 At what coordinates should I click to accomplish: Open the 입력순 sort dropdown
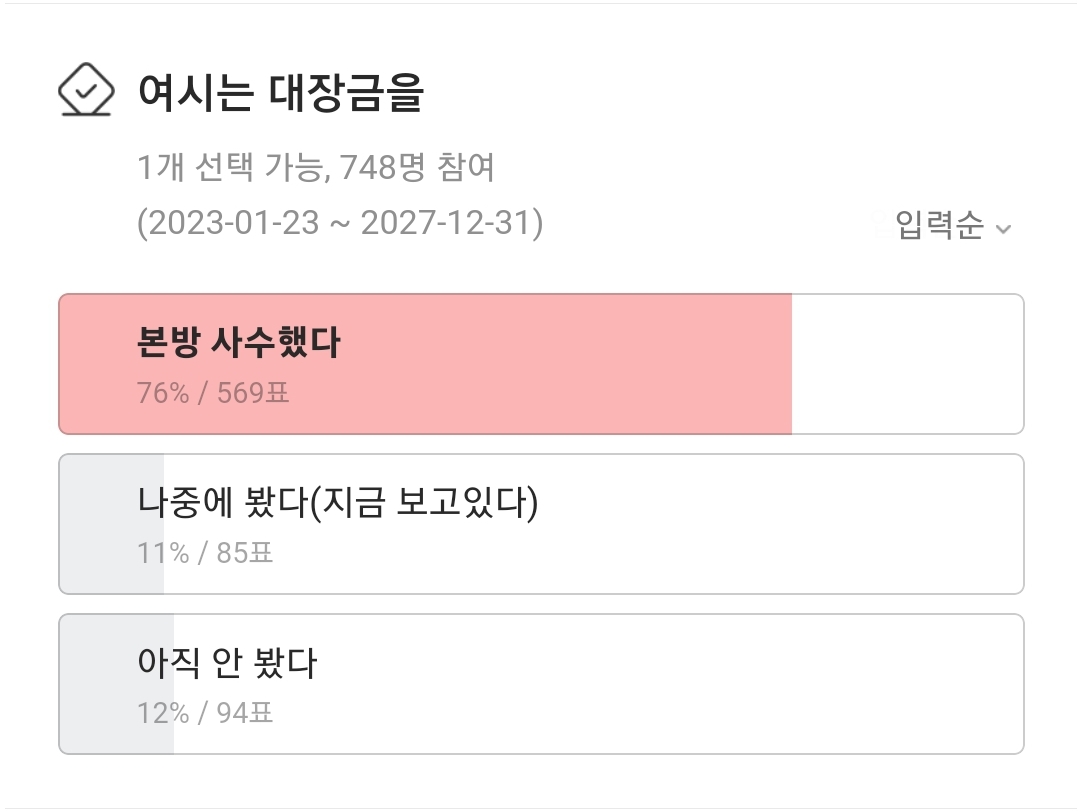pyautogui.click(x=953, y=225)
